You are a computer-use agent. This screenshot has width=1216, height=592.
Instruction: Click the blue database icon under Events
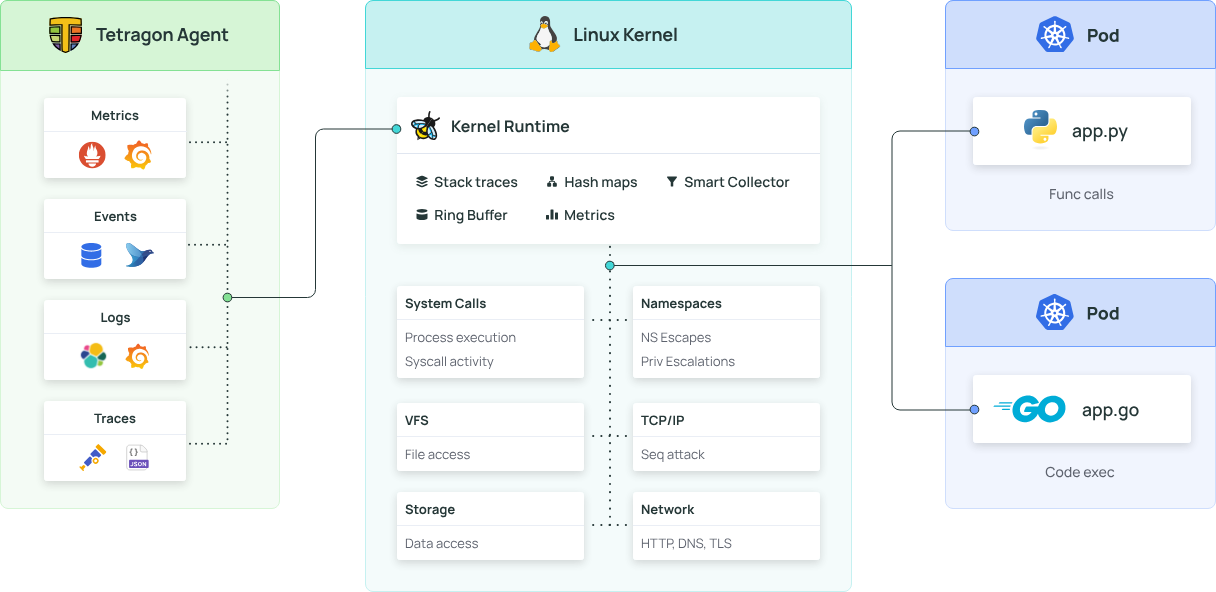91,256
